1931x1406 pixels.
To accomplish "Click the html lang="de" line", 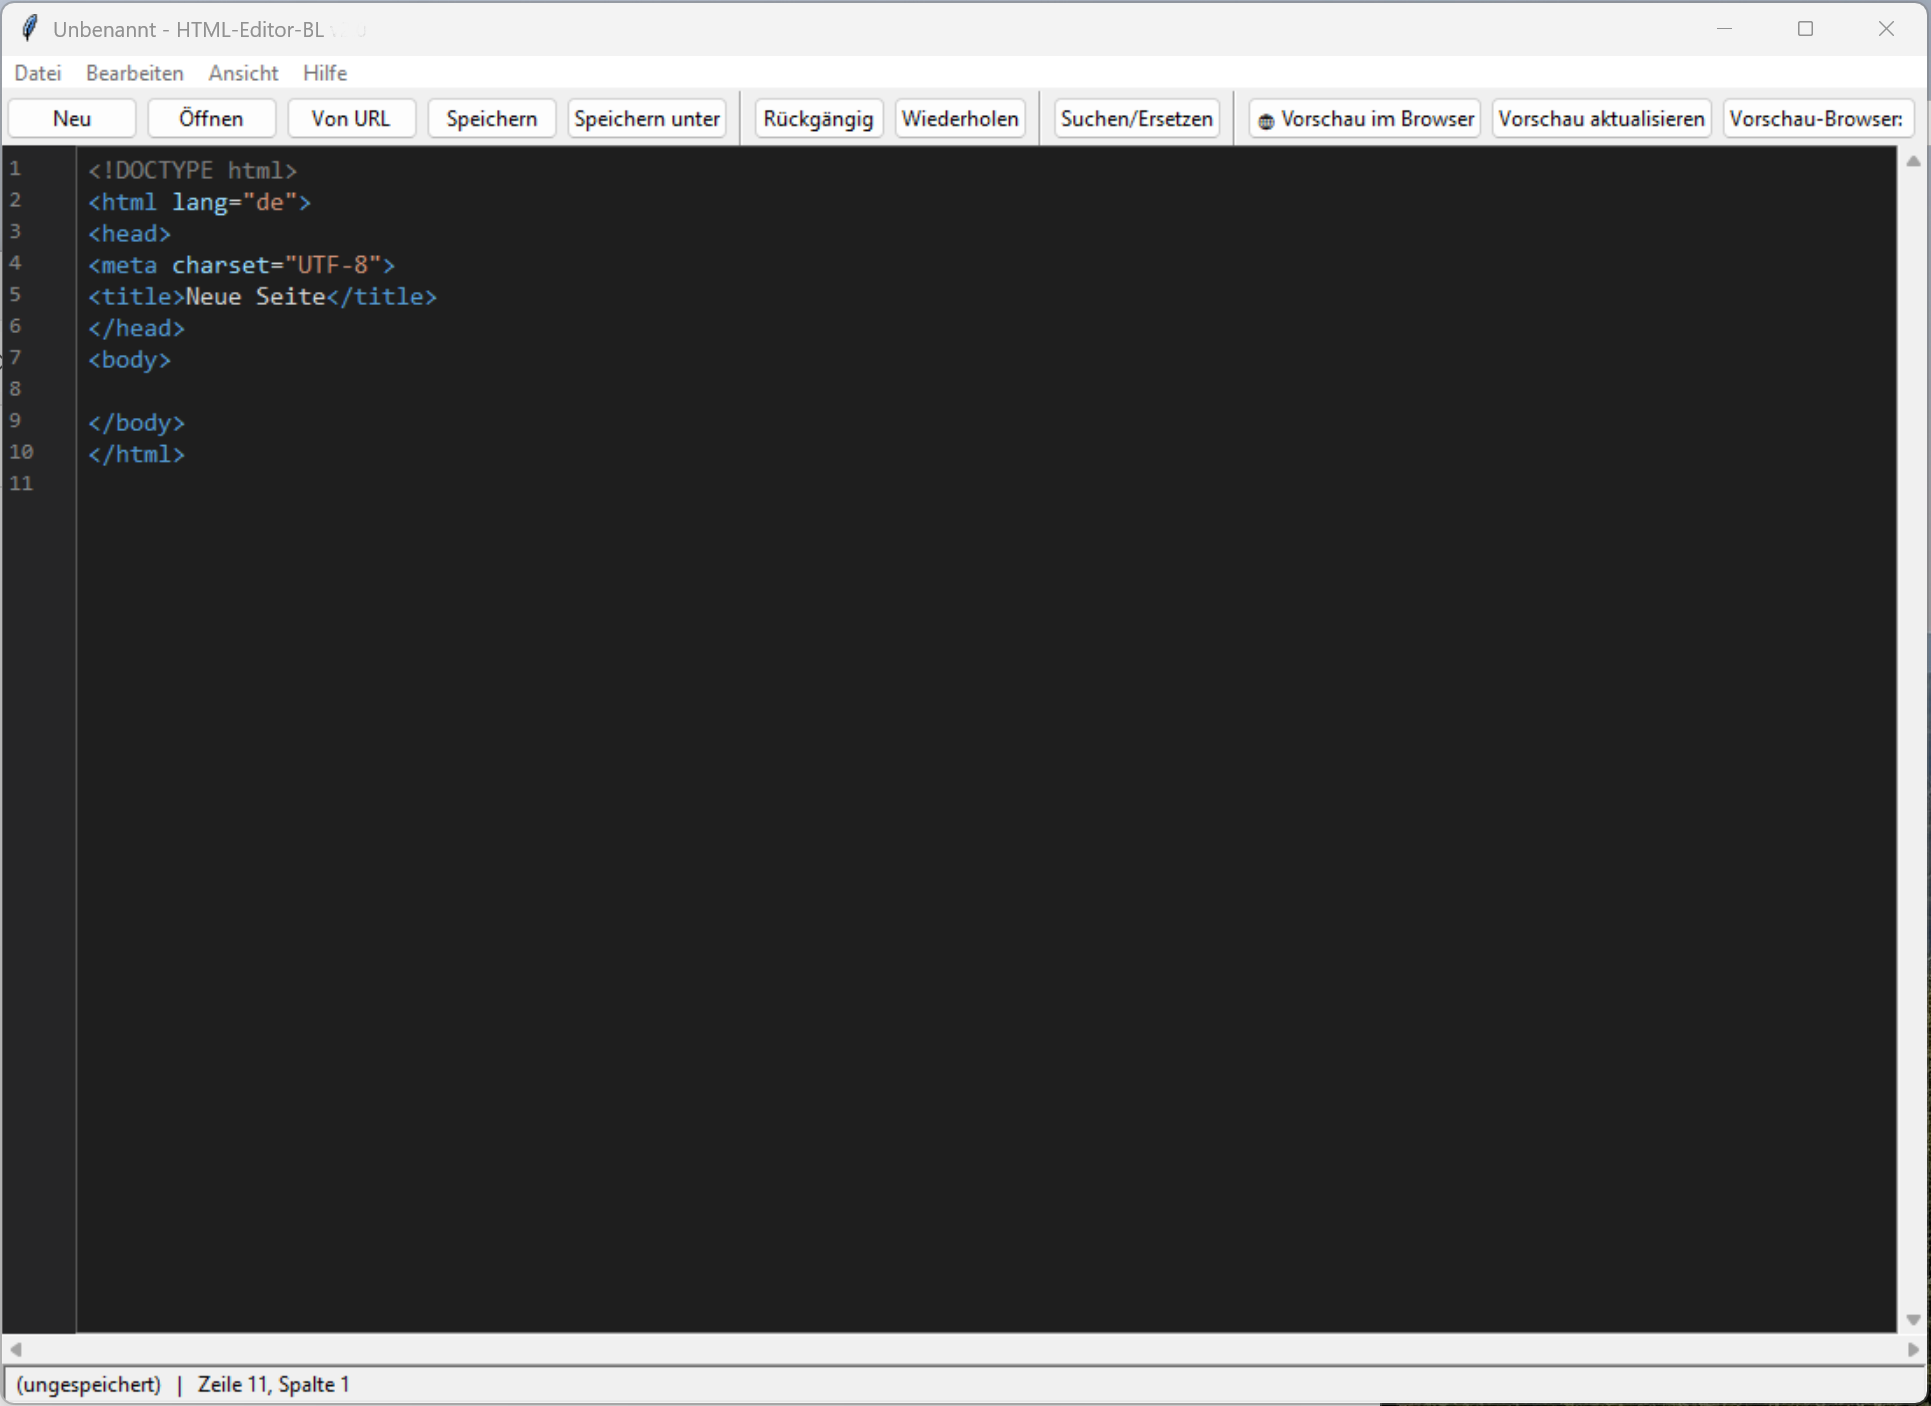I will coord(199,202).
